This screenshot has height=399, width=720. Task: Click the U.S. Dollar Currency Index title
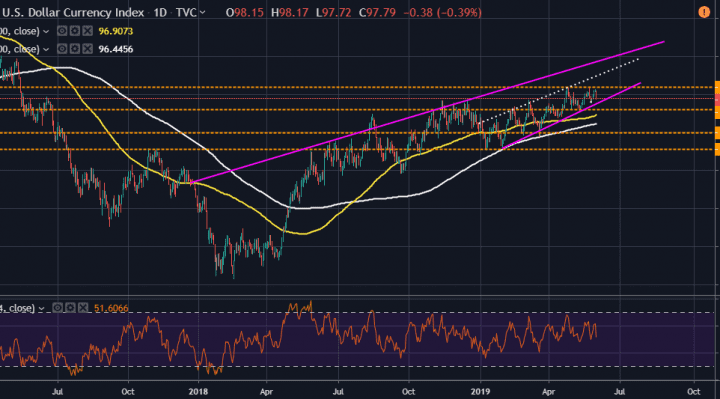[73, 12]
